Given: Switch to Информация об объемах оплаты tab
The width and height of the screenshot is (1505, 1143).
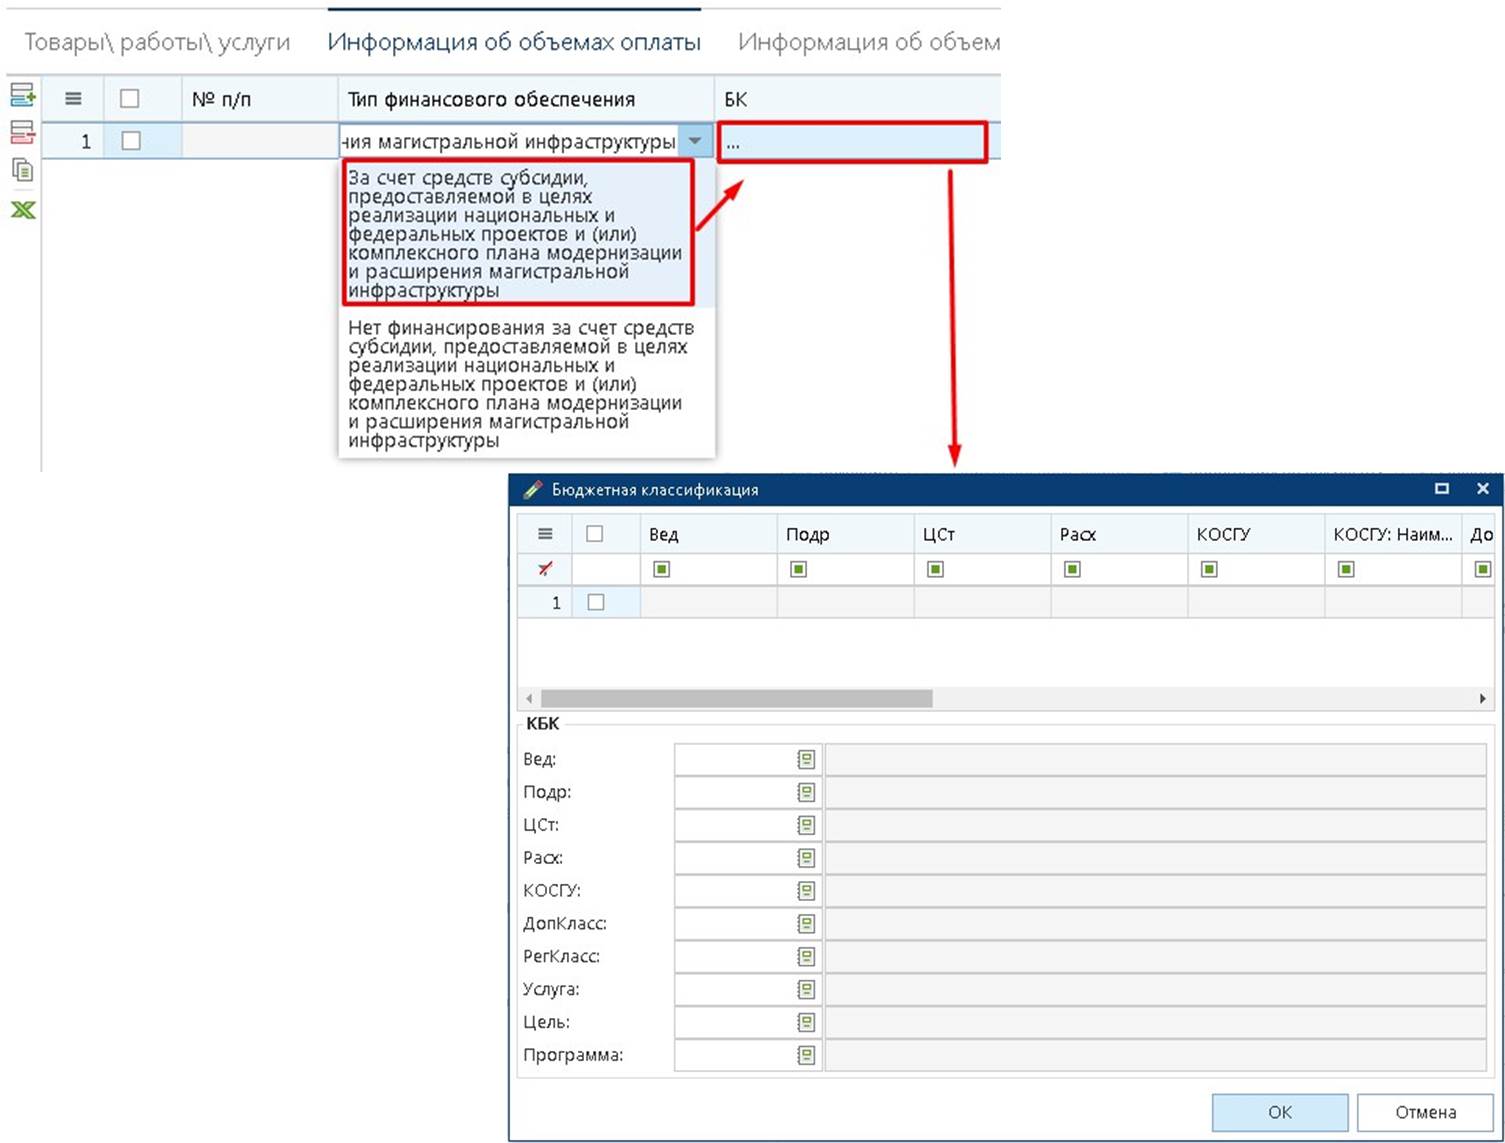Looking at the screenshot, I should pyautogui.click(x=514, y=42).
